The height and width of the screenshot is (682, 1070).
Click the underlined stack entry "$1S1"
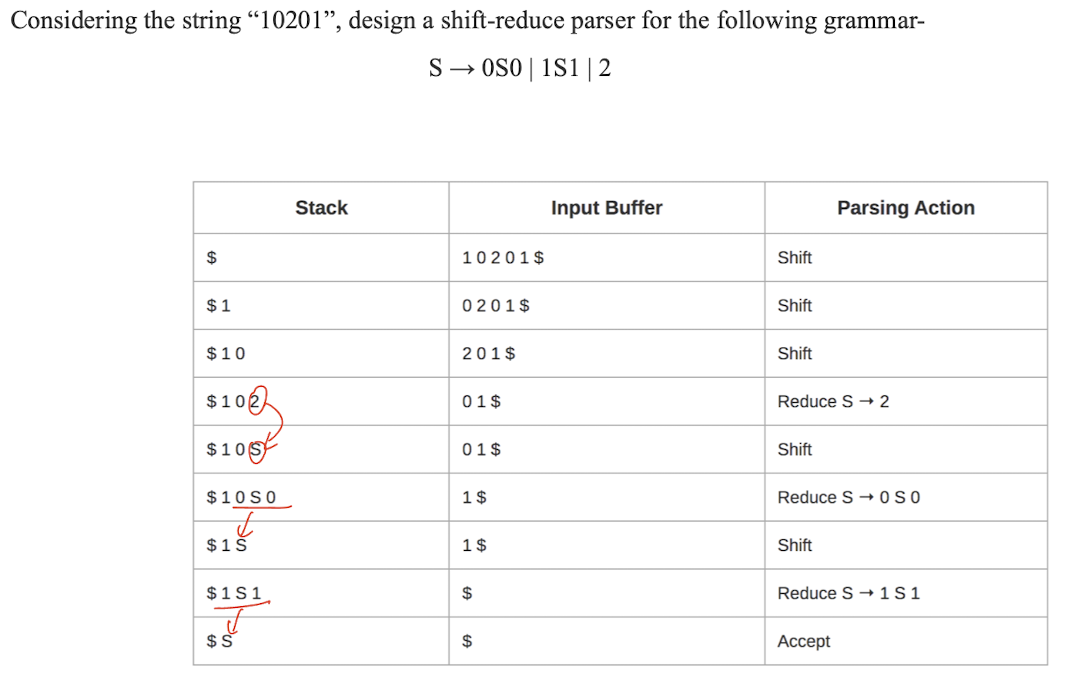233,594
